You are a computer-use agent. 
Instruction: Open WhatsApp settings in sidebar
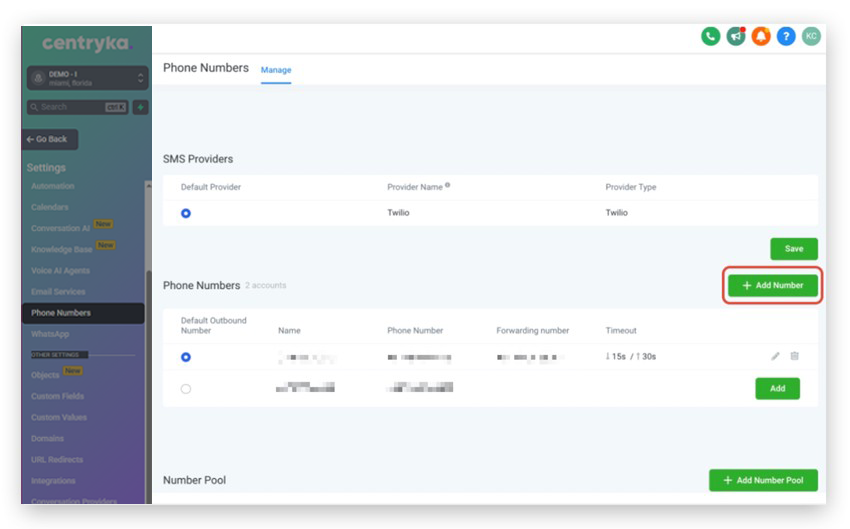click(x=50, y=334)
